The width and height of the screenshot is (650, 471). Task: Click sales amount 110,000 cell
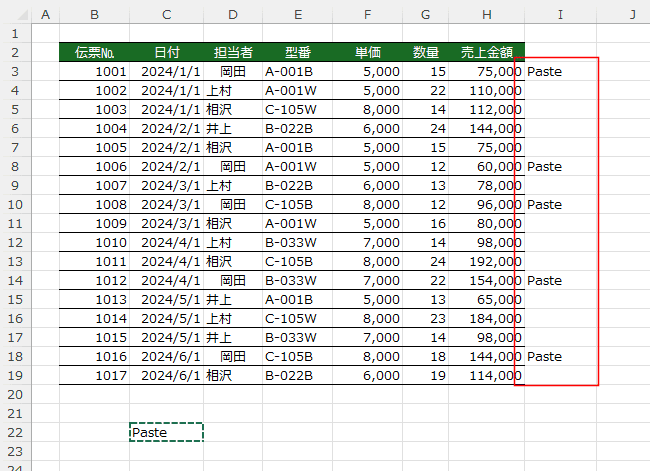[x=487, y=91]
